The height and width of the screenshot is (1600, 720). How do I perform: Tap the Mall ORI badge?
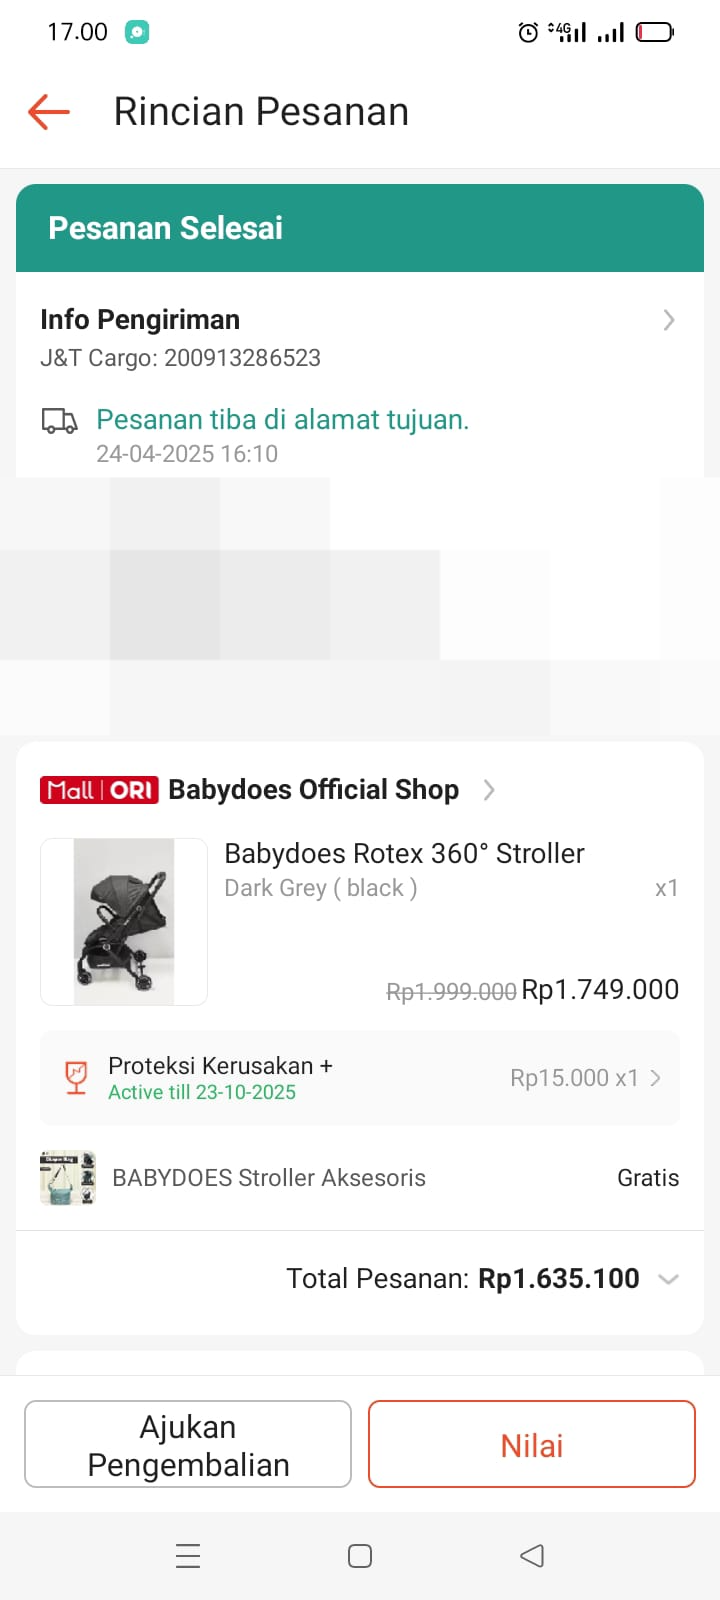click(x=99, y=790)
